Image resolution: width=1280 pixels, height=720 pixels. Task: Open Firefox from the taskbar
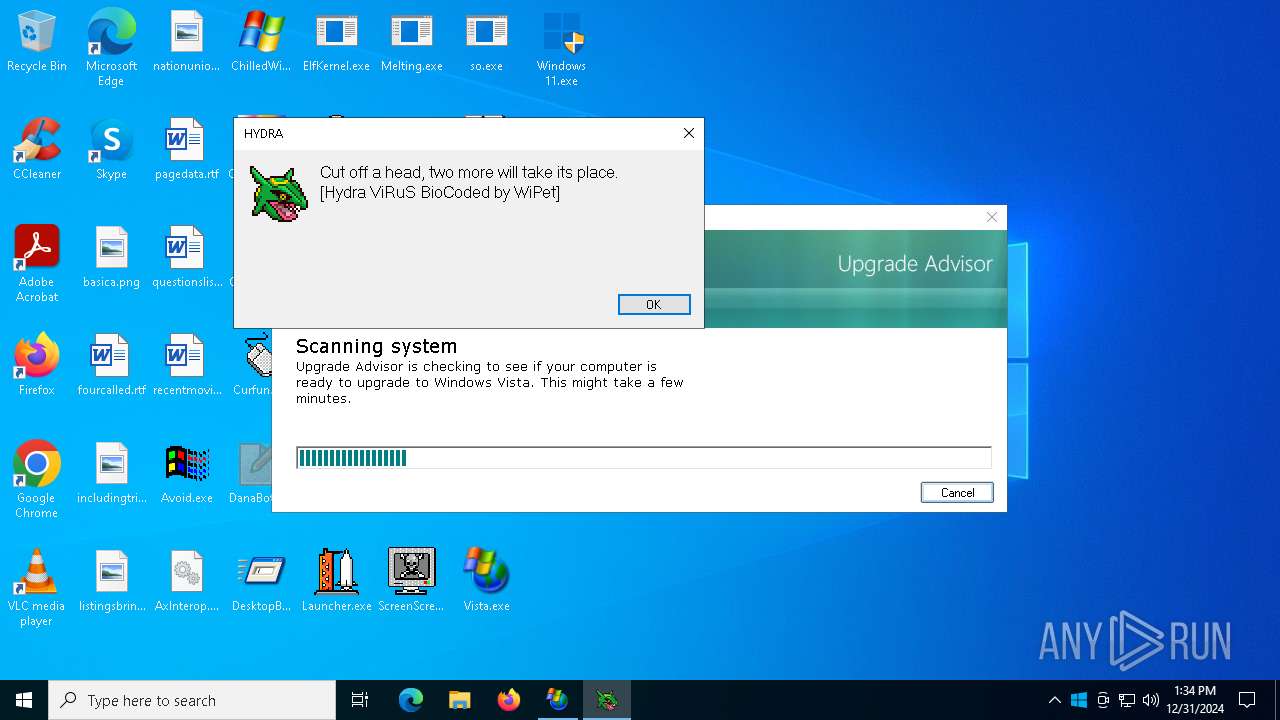(x=509, y=700)
